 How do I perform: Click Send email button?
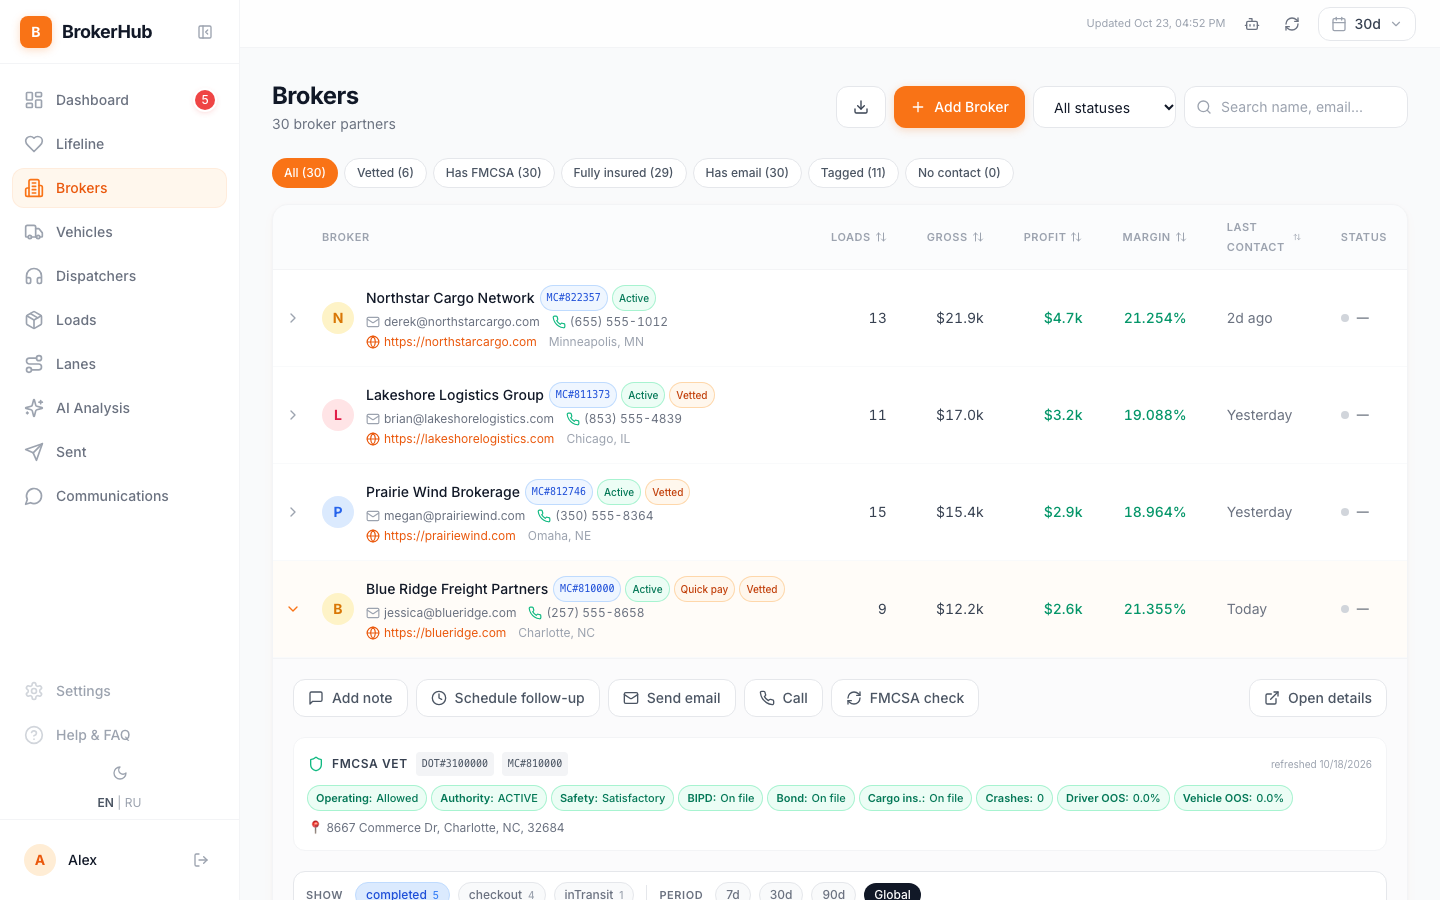click(672, 698)
